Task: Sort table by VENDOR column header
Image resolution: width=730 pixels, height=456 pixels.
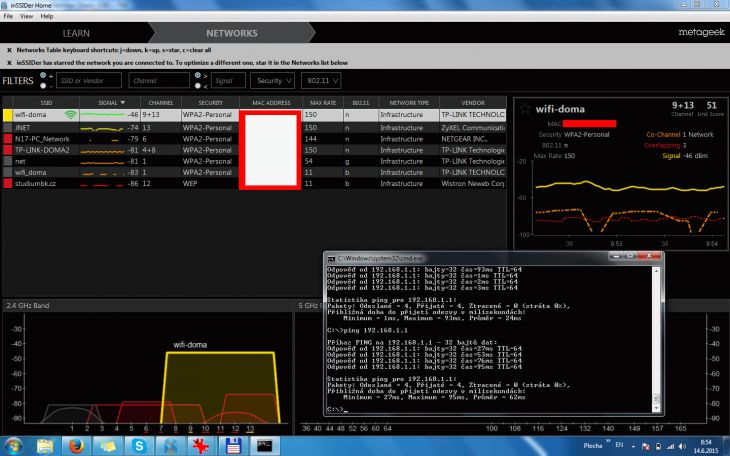Action: (473, 102)
